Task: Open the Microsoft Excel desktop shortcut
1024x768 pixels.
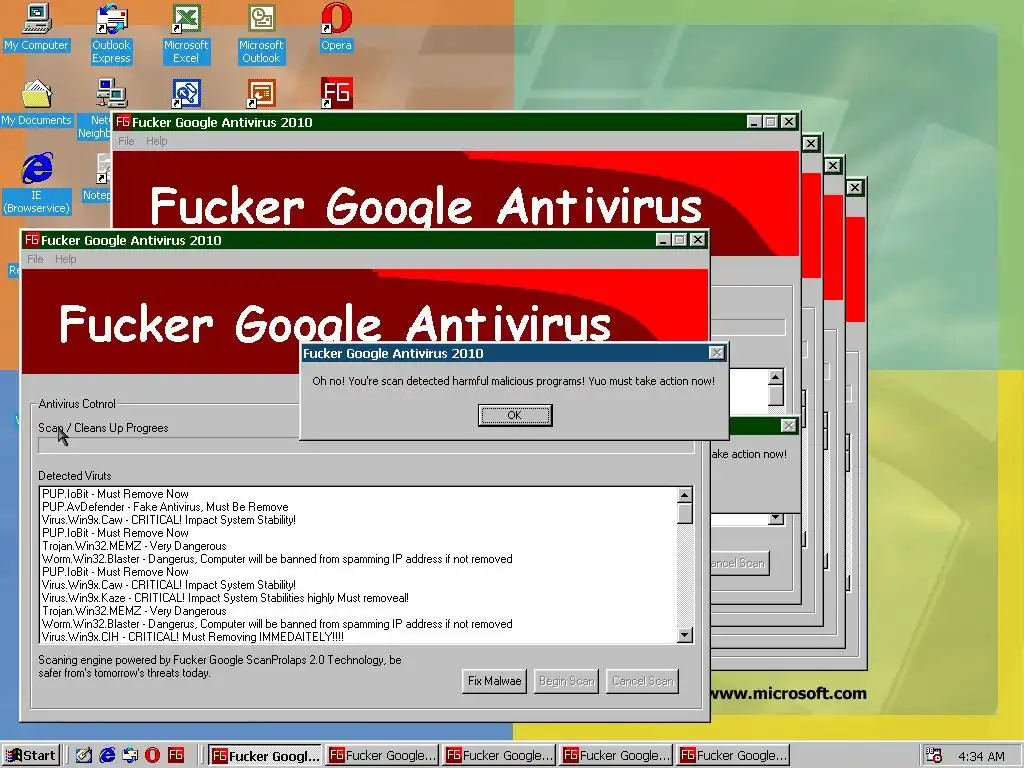Action: tap(186, 34)
